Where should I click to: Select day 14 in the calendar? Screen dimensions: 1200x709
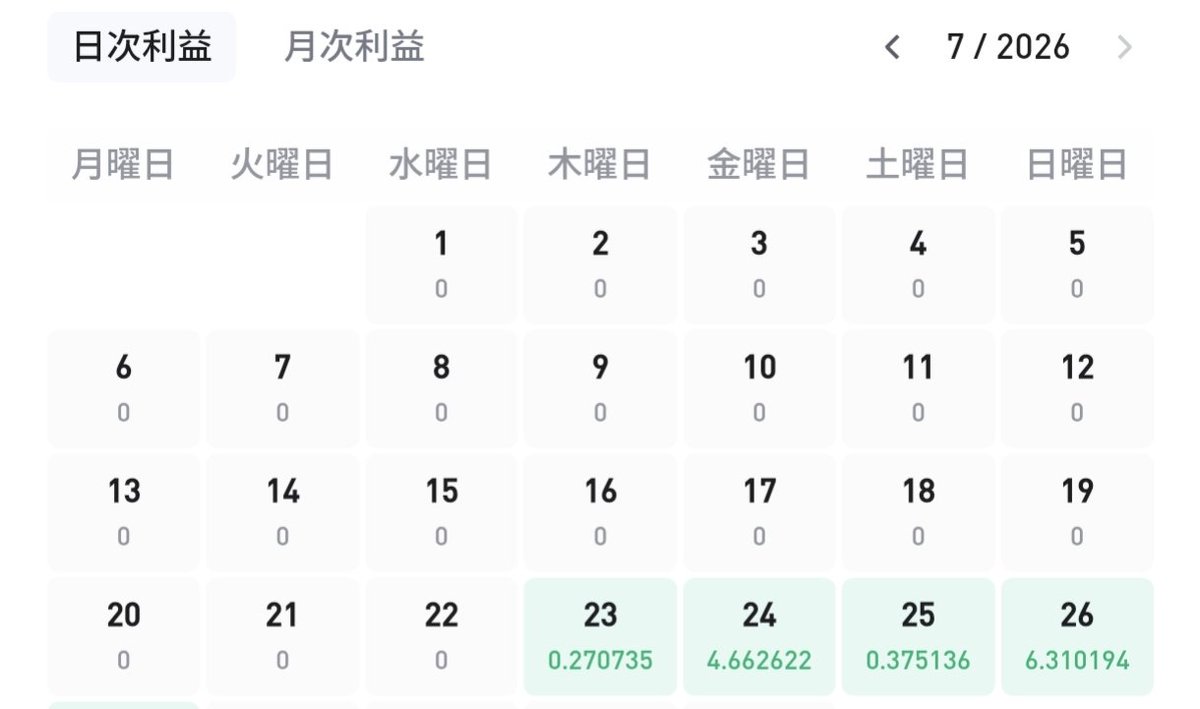point(282,513)
